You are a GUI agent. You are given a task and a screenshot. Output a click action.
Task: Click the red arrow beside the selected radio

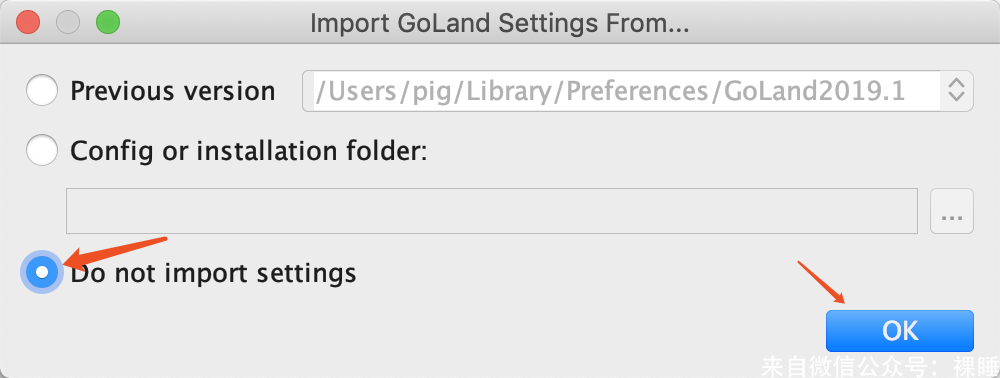[115, 252]
